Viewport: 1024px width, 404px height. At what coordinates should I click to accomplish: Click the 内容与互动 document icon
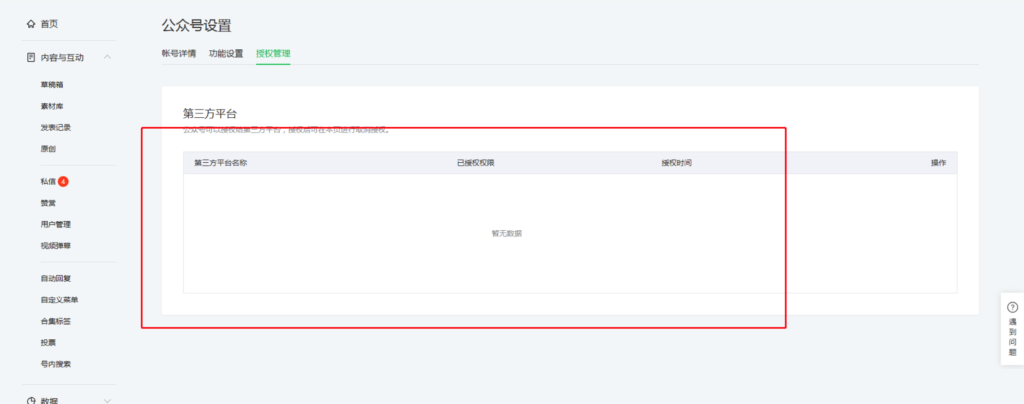[x=31, y=57]
